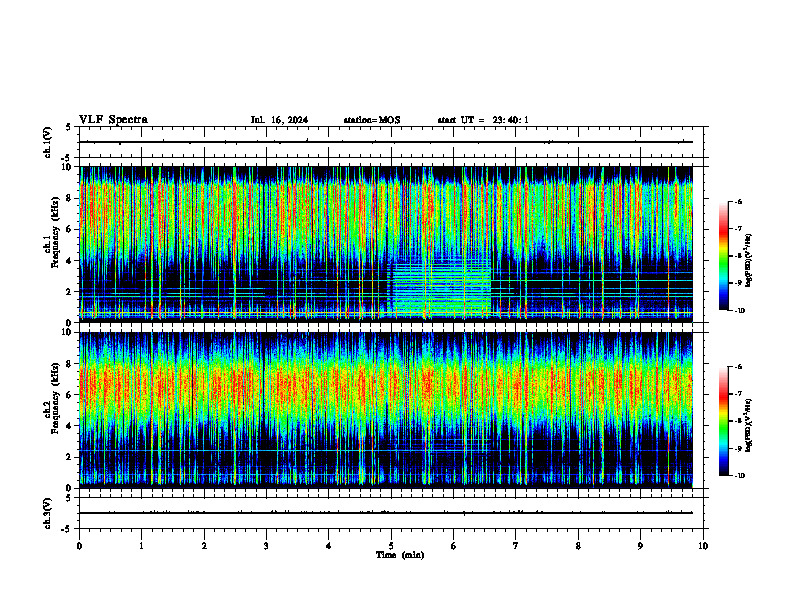Image resolution: width=792 pixels, height=612 pixels.
Task: Click the "-6" label on ch.1 color bar
Action: tap(737, 201)
